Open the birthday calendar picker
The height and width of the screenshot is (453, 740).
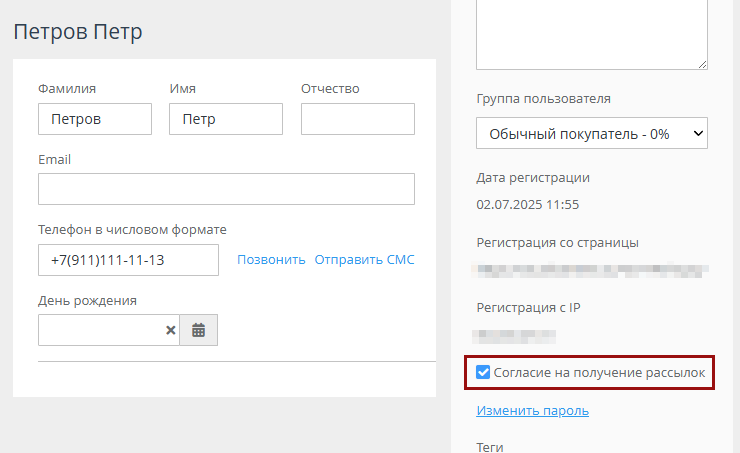(198, 330)
